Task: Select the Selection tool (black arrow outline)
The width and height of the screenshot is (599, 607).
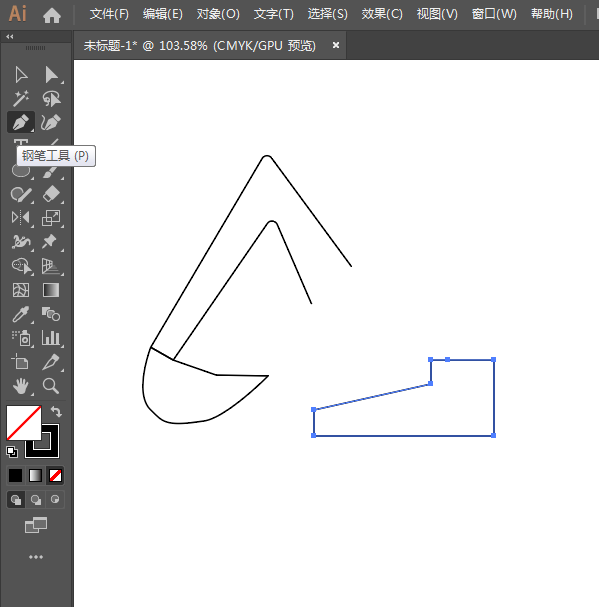Action: point(21,75)
